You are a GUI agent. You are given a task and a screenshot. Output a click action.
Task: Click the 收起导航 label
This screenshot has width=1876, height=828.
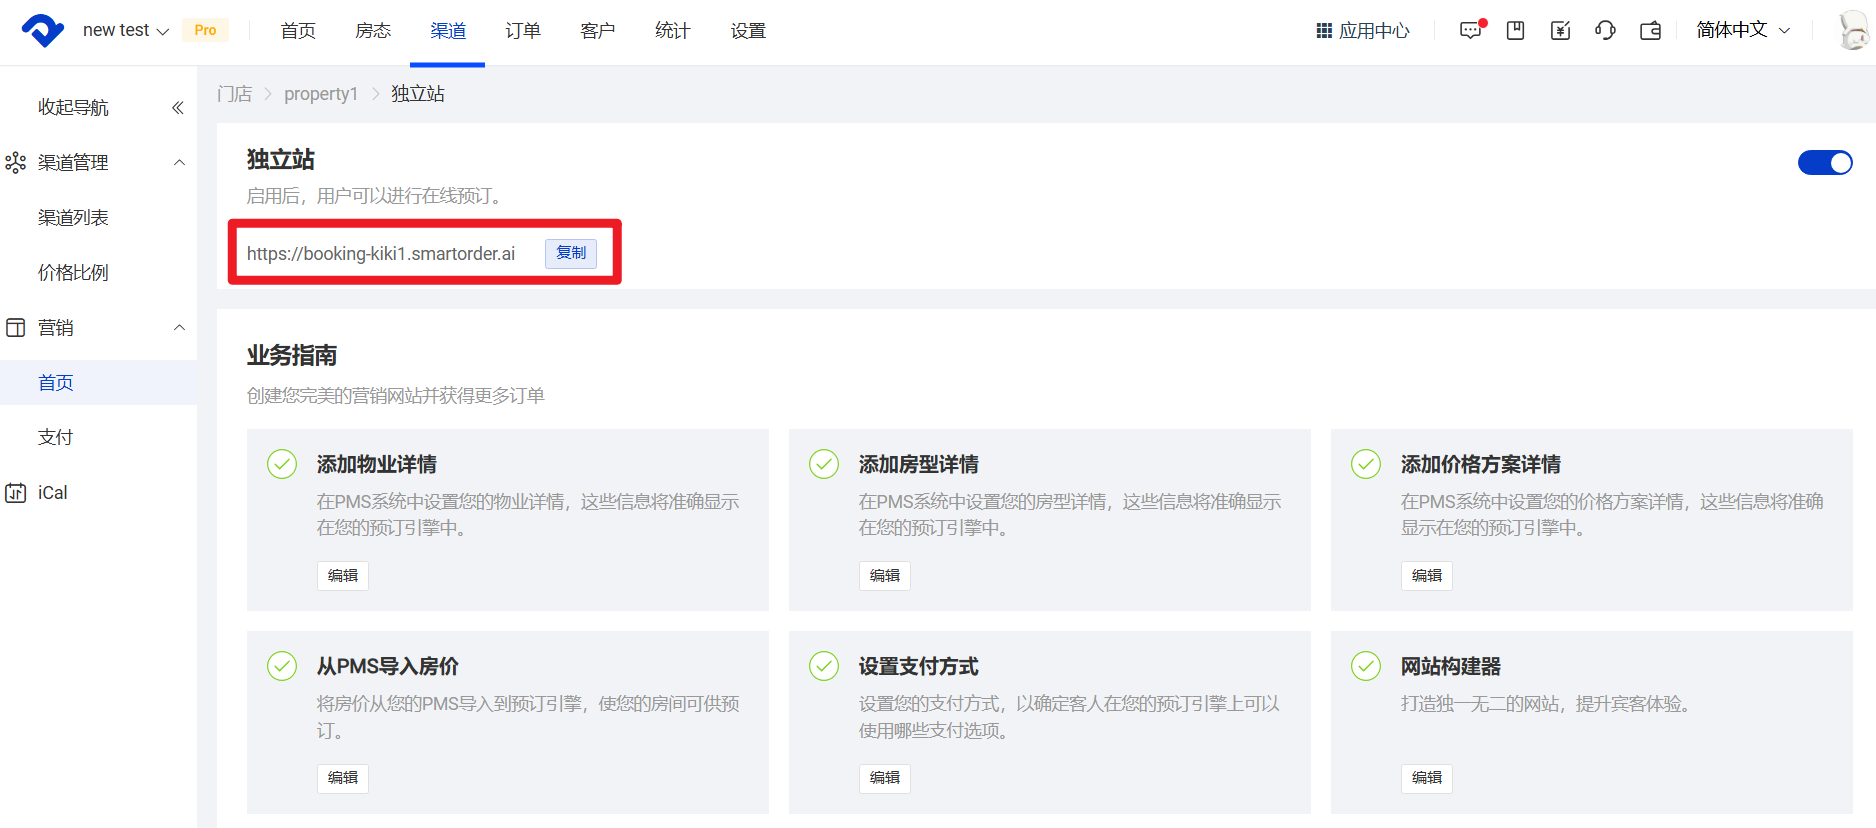(73, 107)
